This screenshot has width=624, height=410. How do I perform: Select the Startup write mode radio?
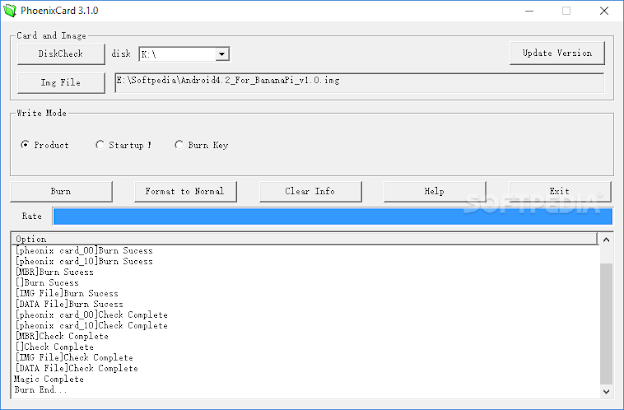(123, 145)
